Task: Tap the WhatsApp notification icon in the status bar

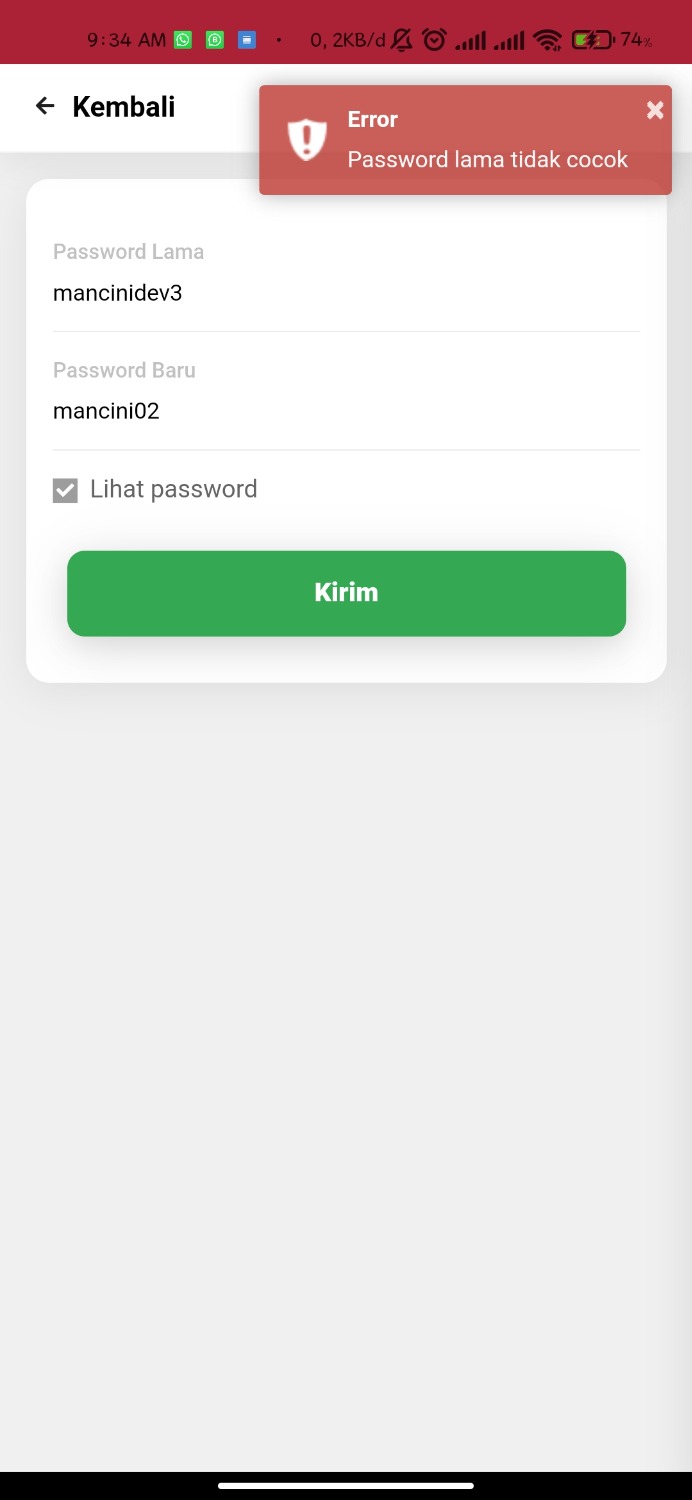Action: pos(183,40)
